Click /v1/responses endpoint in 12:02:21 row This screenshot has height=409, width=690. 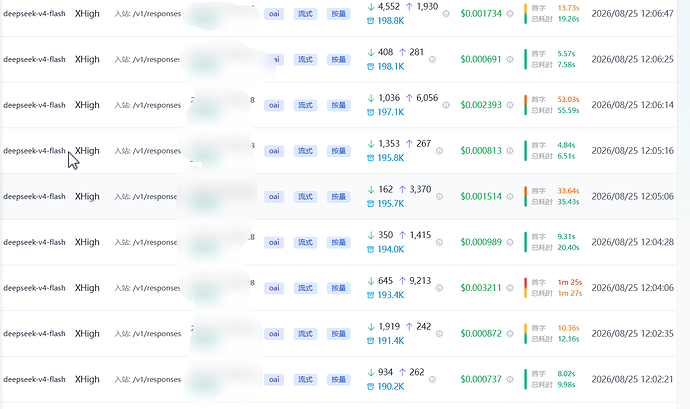pos(157,380)
